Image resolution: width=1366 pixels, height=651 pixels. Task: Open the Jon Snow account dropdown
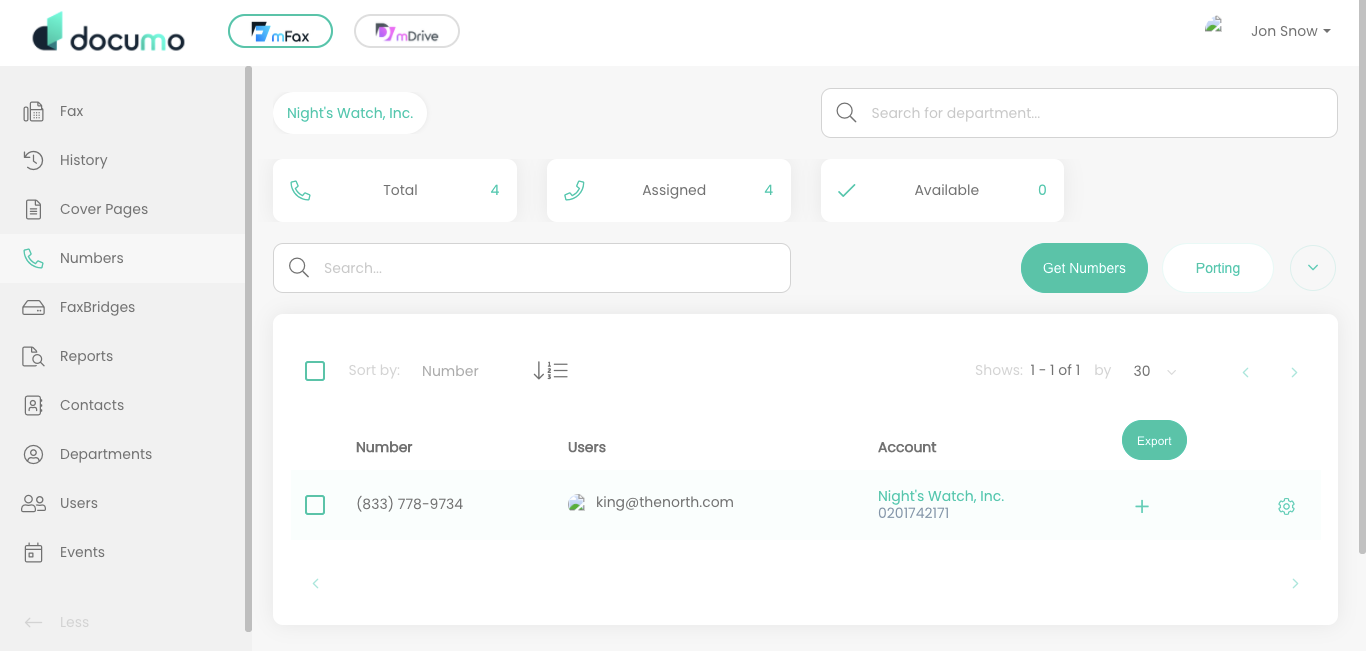tap(1290, 31)
